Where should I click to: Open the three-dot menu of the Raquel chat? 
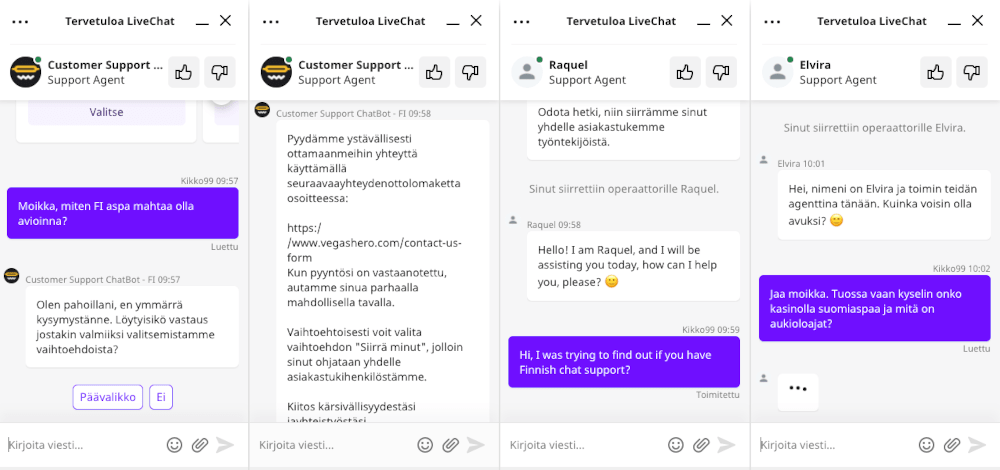(522, 21)
